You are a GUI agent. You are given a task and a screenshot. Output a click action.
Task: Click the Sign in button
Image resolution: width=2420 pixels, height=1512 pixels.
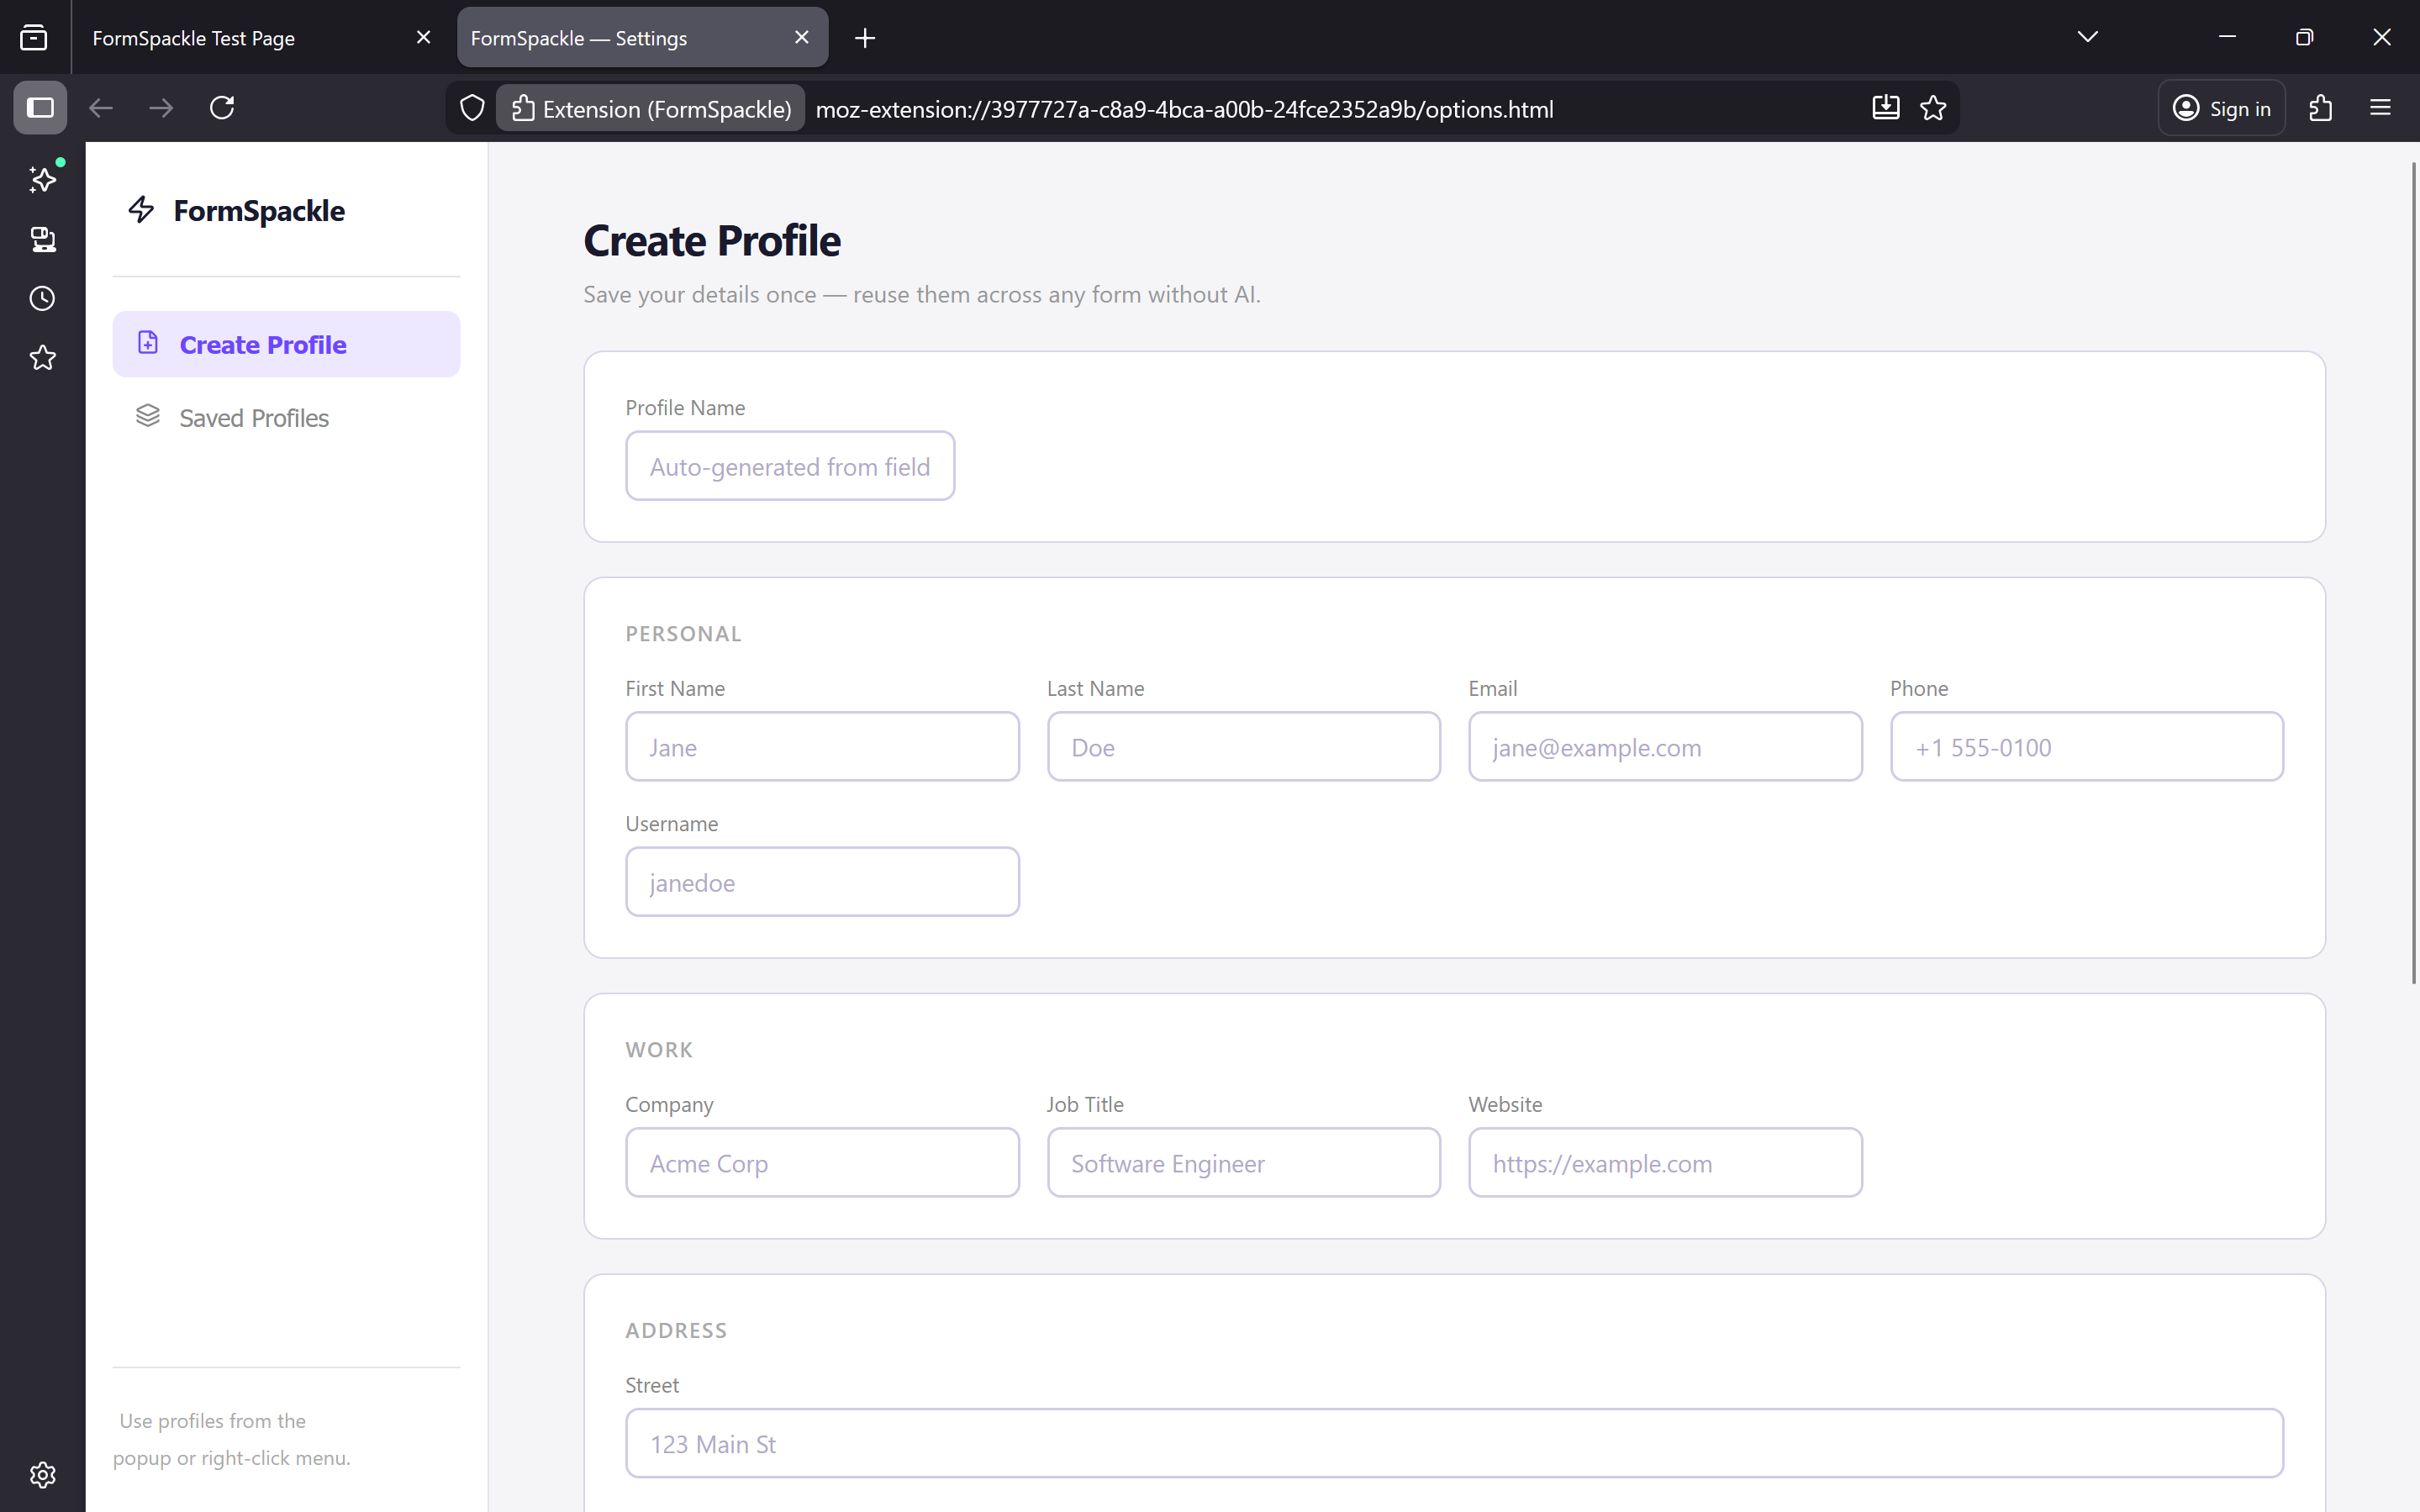pos(2221,108)
